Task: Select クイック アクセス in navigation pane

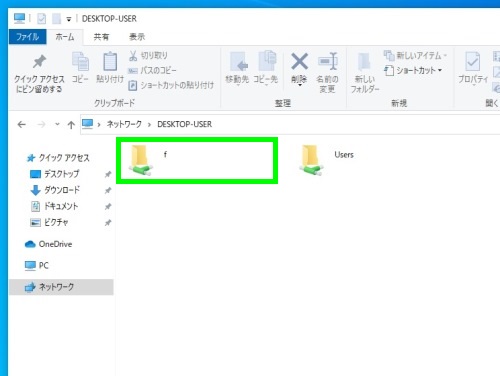Action: click(x=58, y=158)
